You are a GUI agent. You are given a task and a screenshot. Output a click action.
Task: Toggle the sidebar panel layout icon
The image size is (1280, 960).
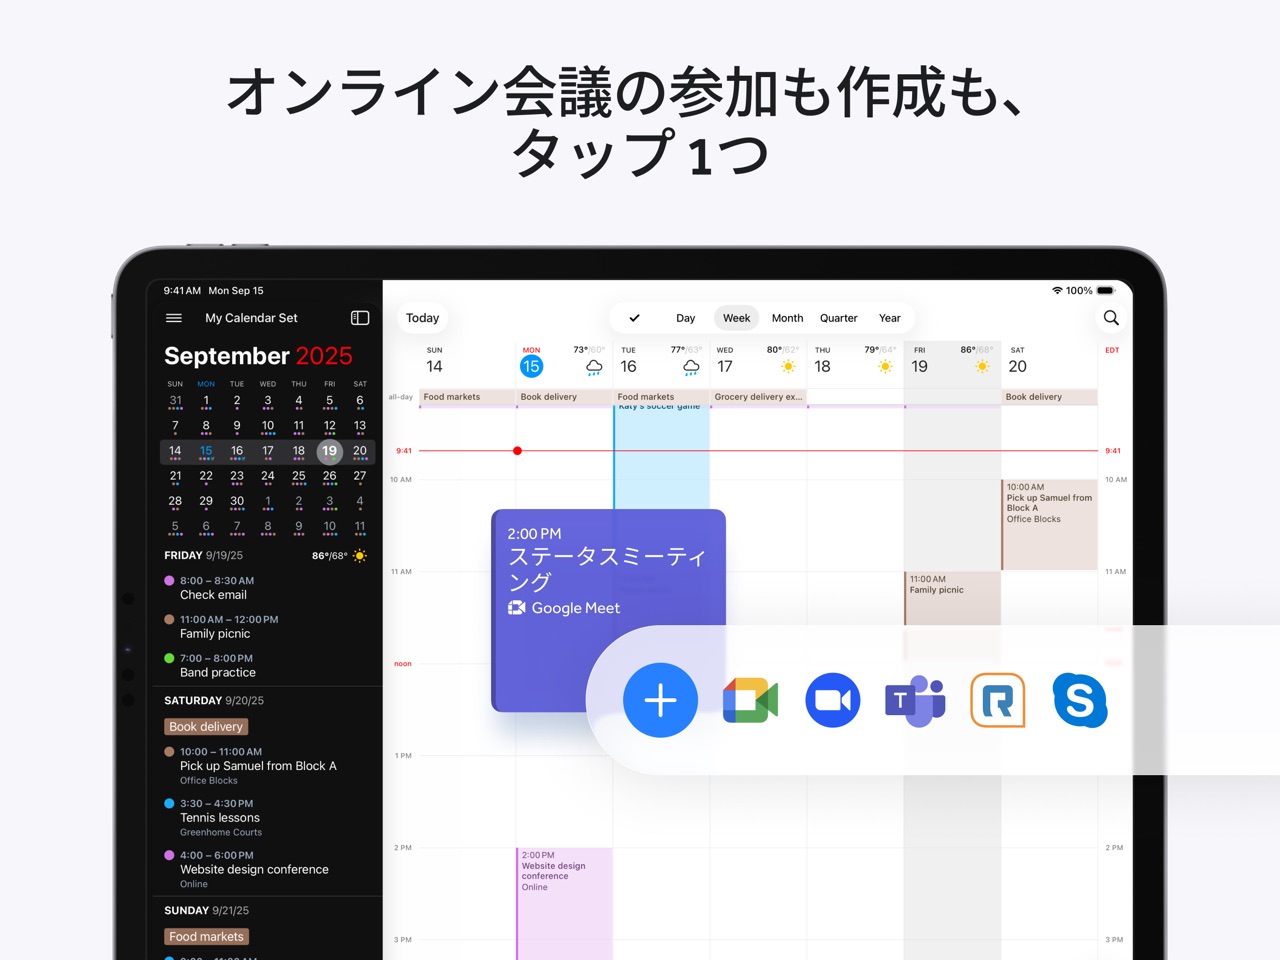[360, 318]
